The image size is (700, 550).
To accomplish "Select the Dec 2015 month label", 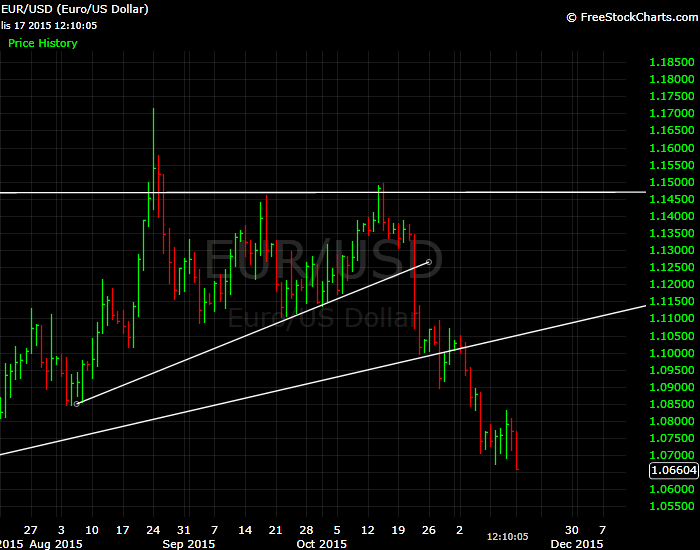I will [577, 544].
